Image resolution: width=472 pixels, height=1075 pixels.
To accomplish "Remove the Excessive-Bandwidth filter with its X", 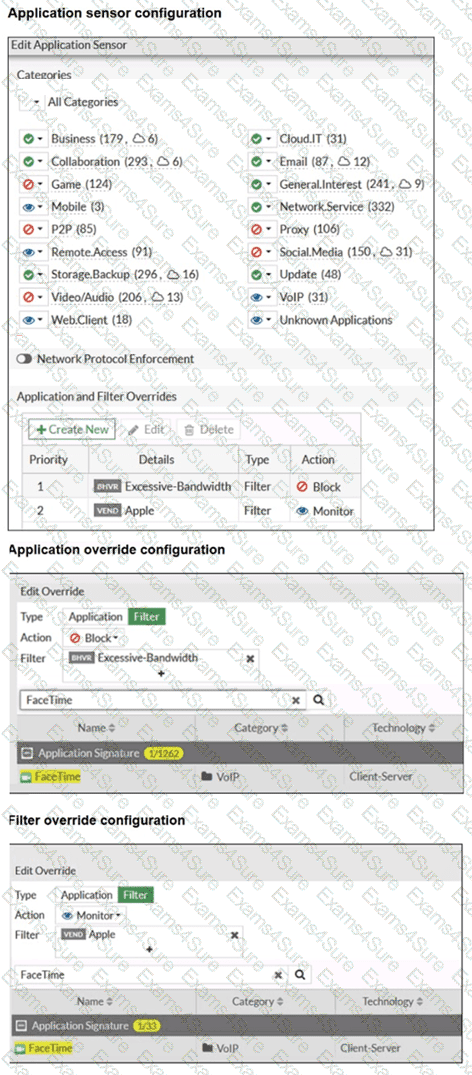I will [250, 657].
